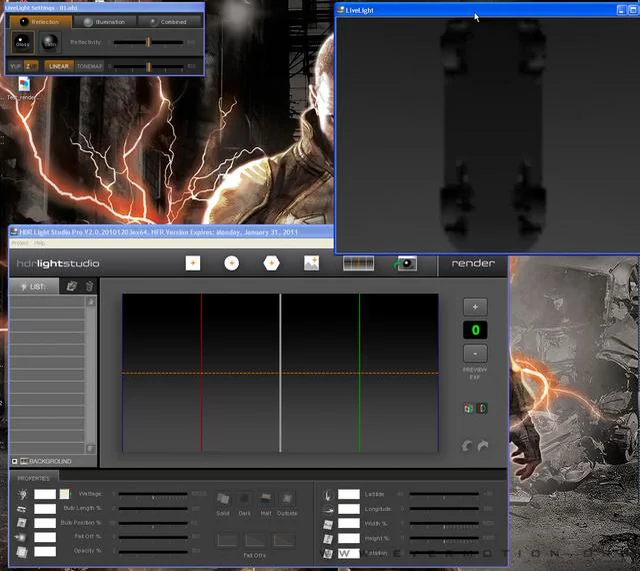
Task: Click the Wattage light bulb icon
Action: point(23,494)
